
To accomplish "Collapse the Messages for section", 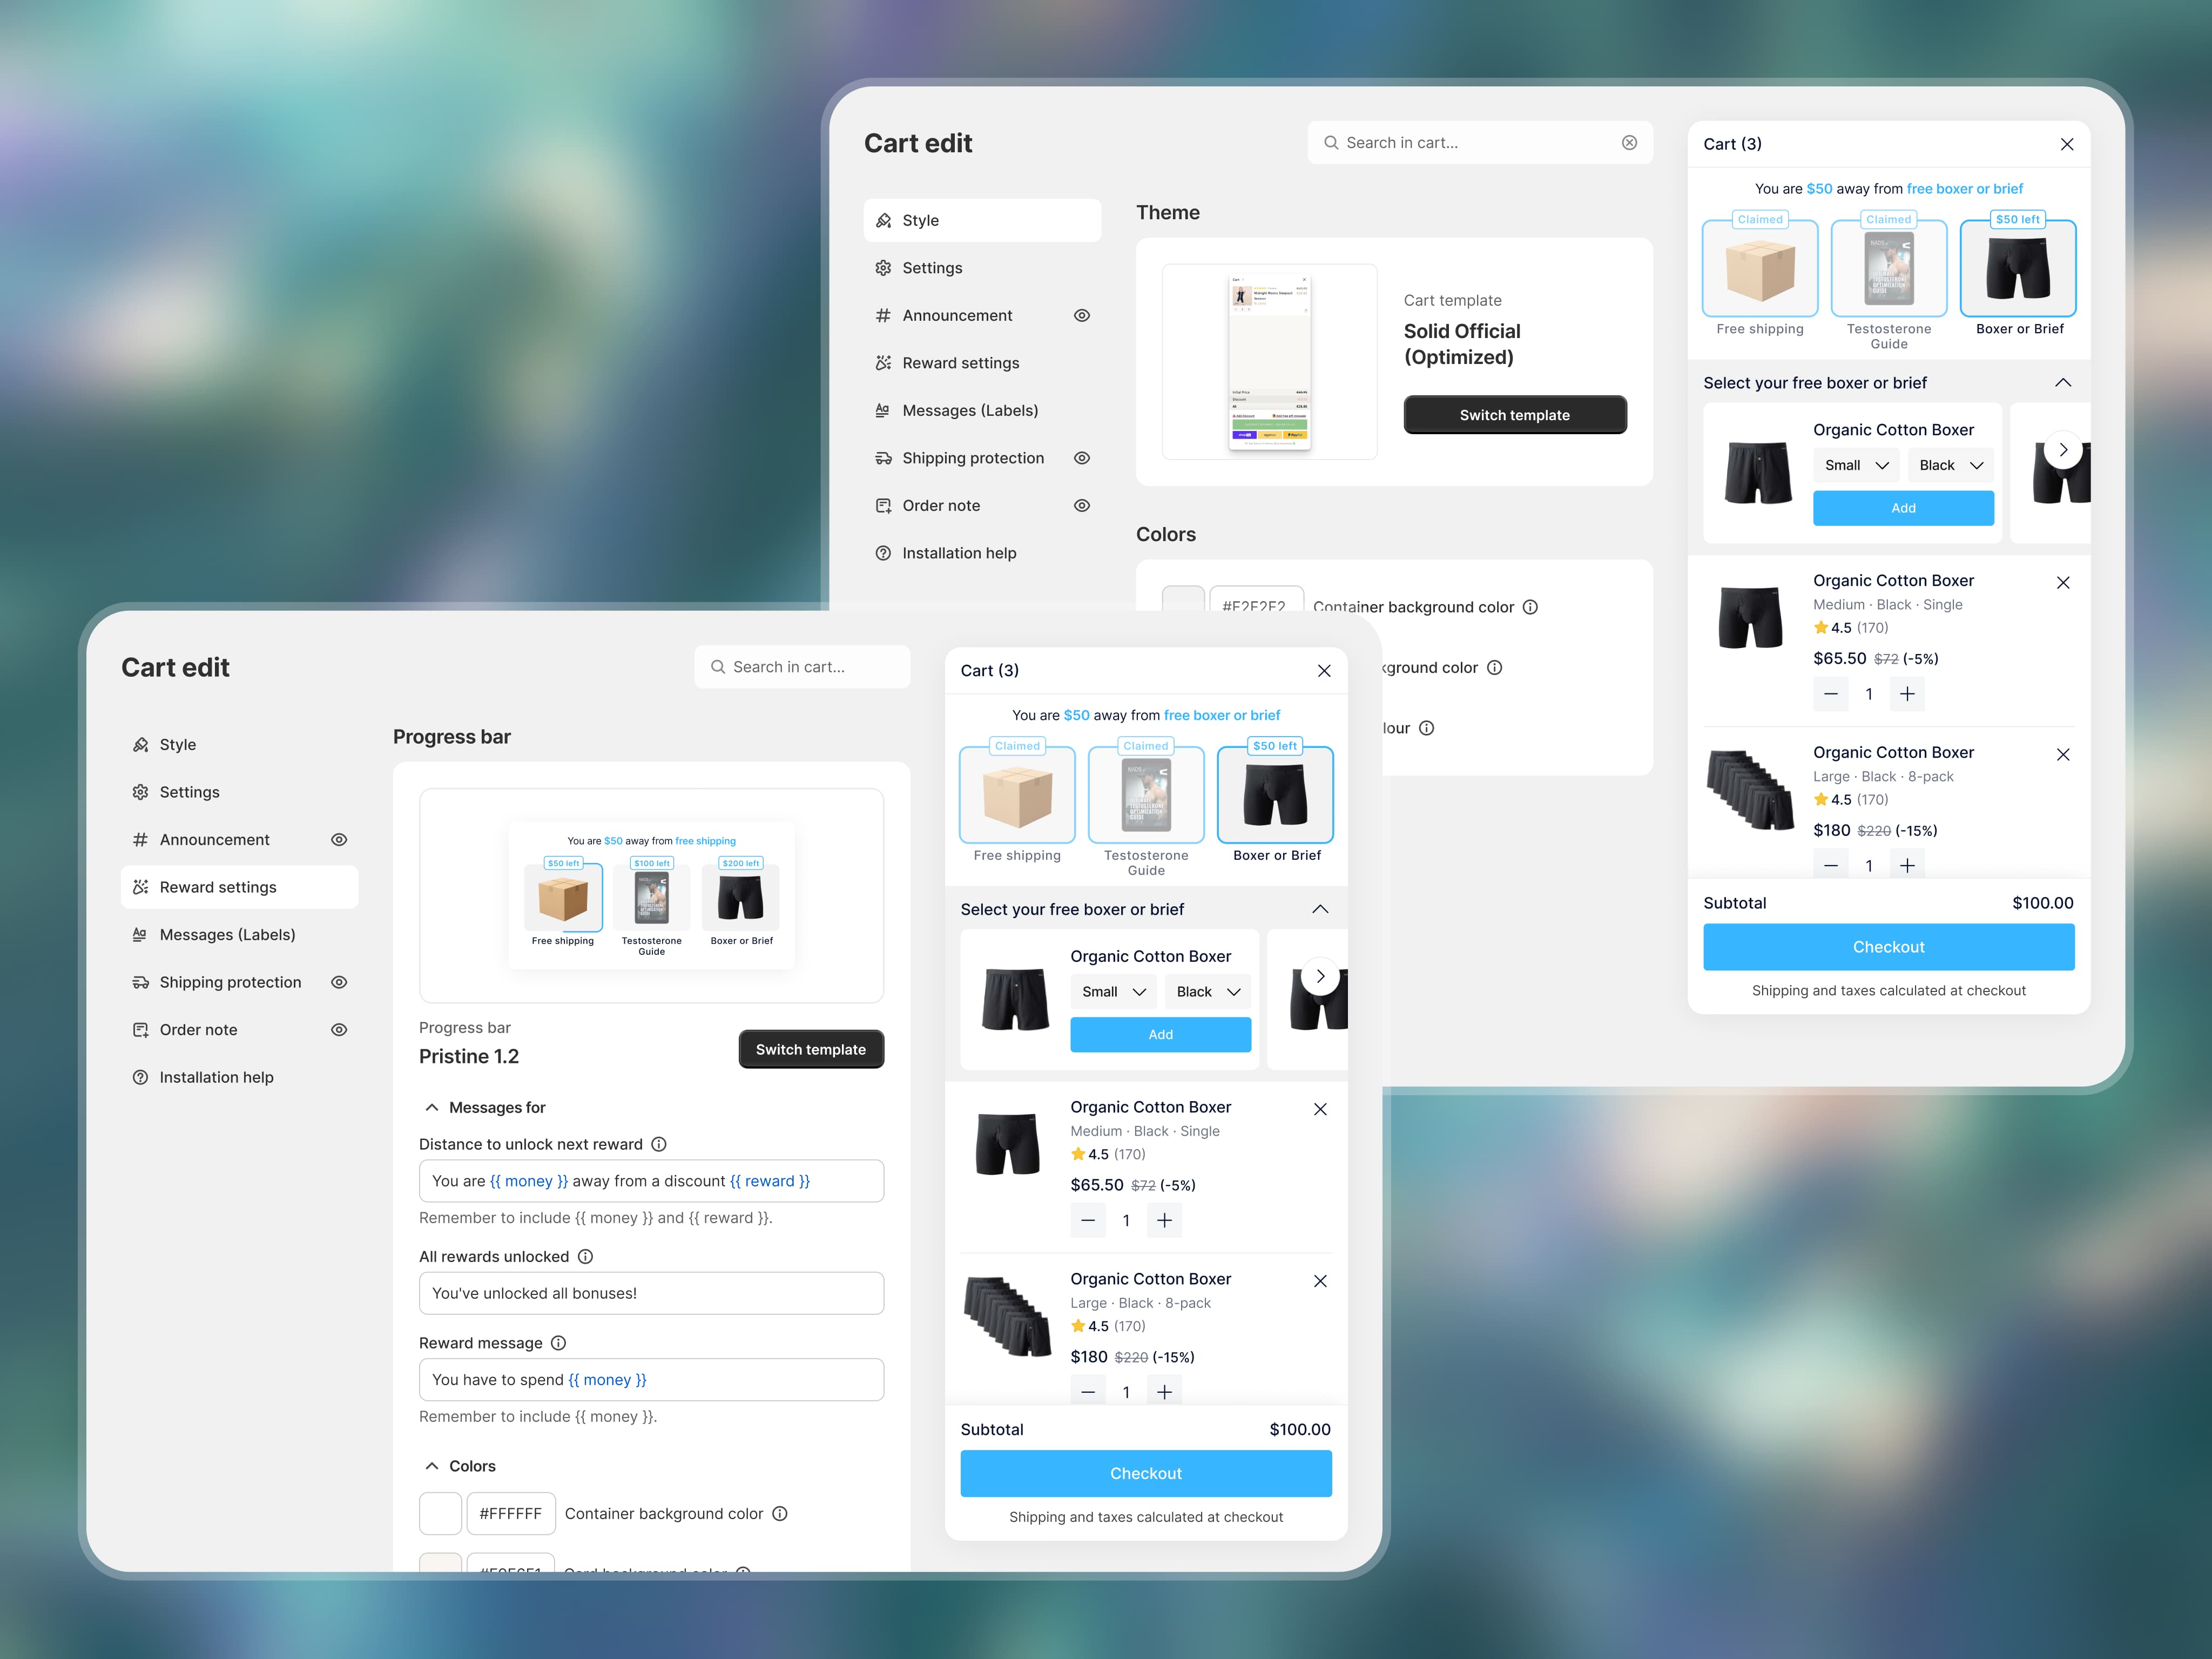I will pyautogui.click(x=432, y=1107).
